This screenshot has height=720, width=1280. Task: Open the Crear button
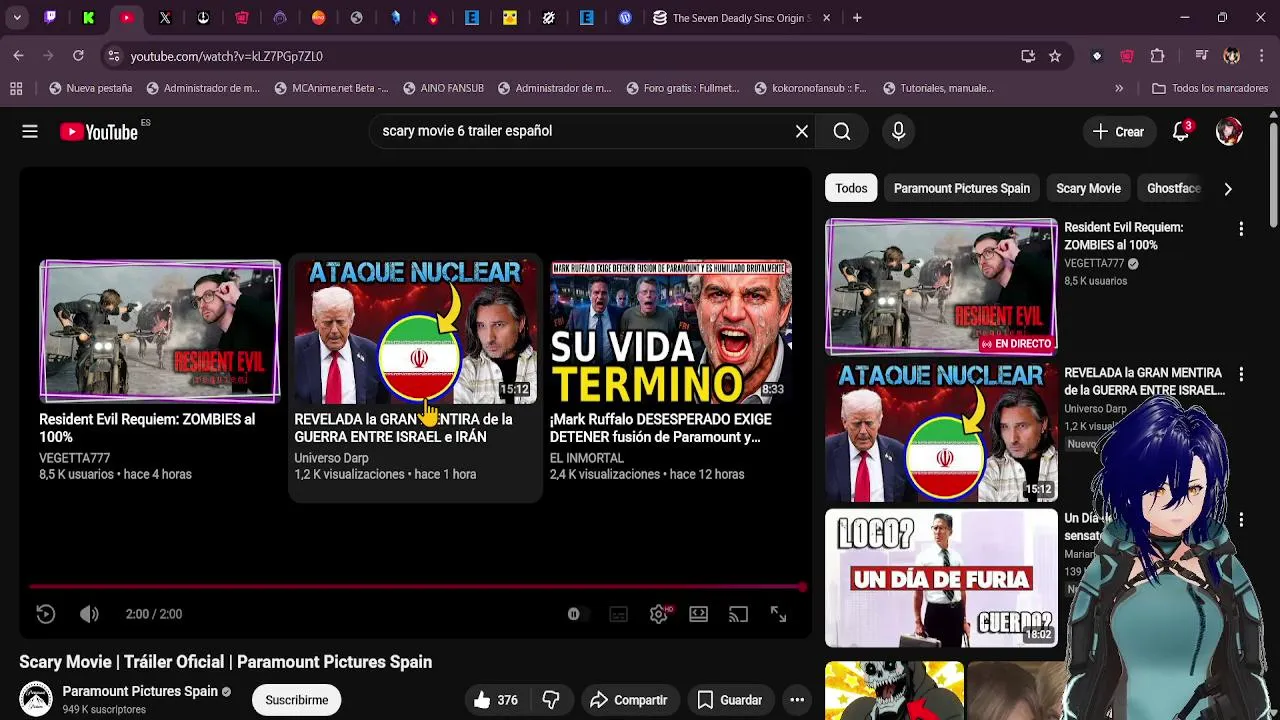[1118, 131]
